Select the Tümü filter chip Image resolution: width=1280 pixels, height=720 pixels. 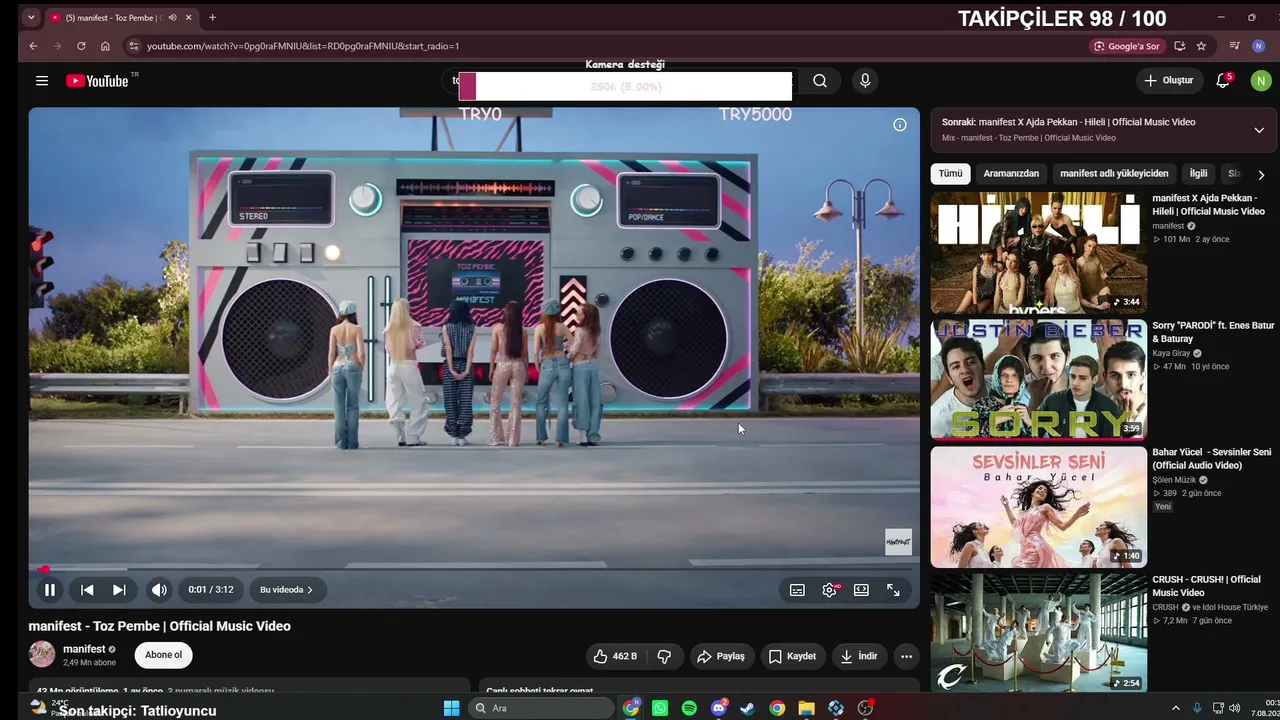coord(950,174)
